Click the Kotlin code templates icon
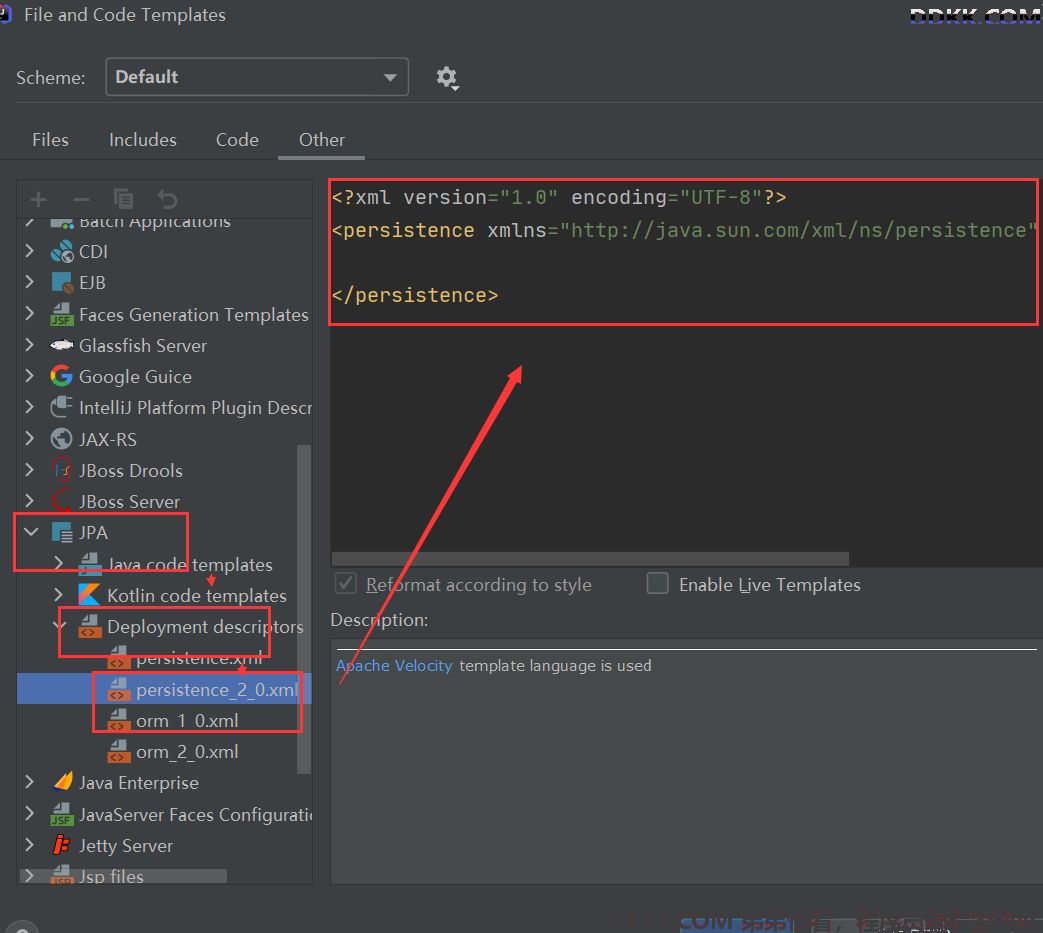 pyautogui.click(x=89, y=595)
